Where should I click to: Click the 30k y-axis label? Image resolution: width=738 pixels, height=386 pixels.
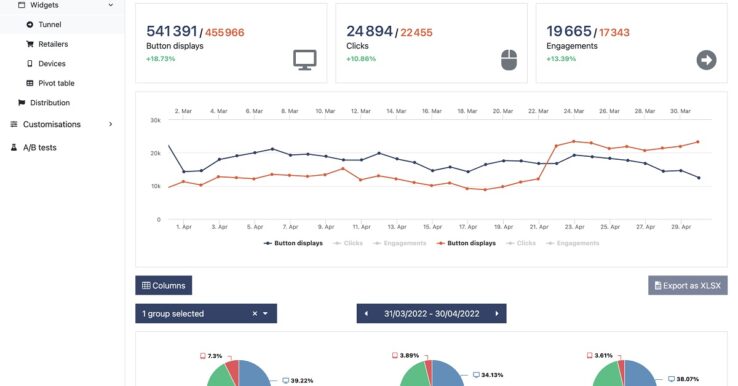[x=155, y=121]
